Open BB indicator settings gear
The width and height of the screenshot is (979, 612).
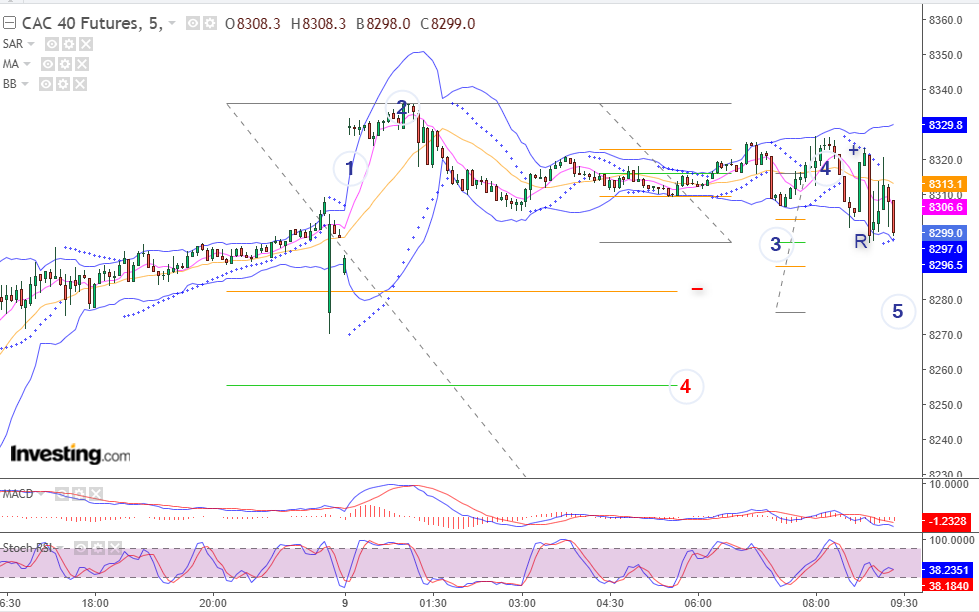coord(63,84)
